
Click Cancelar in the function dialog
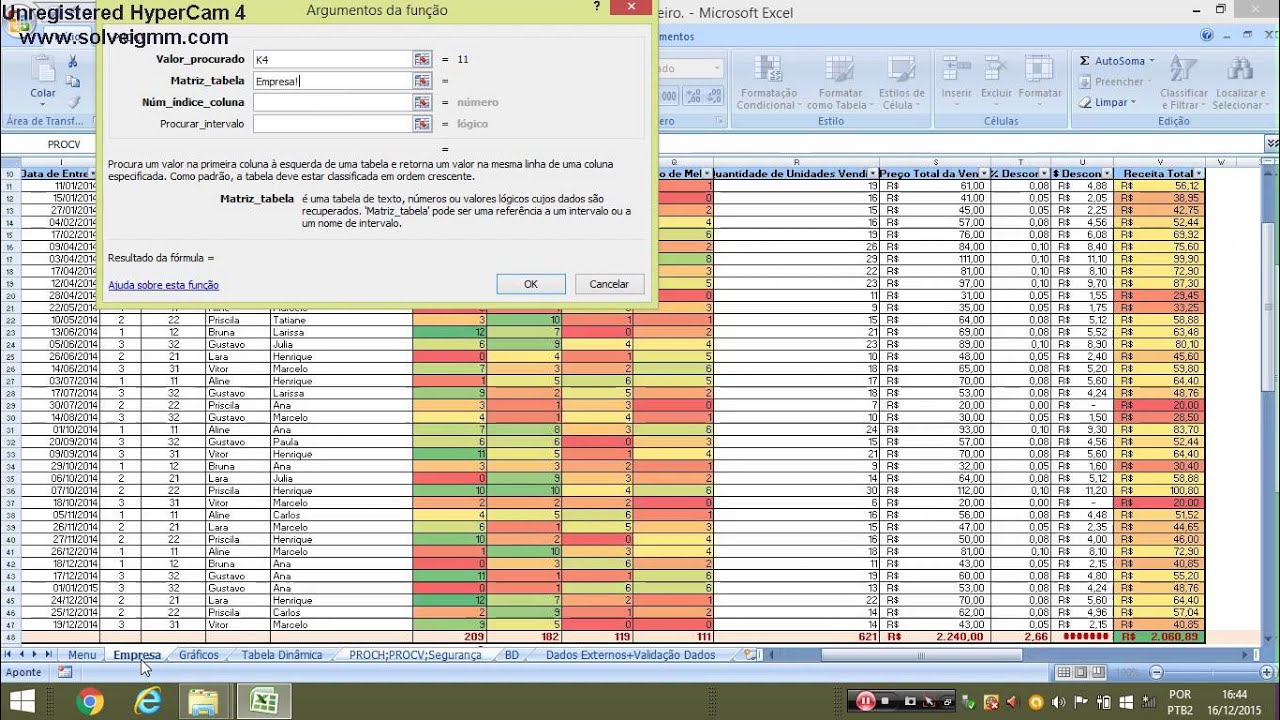point(609,284)
